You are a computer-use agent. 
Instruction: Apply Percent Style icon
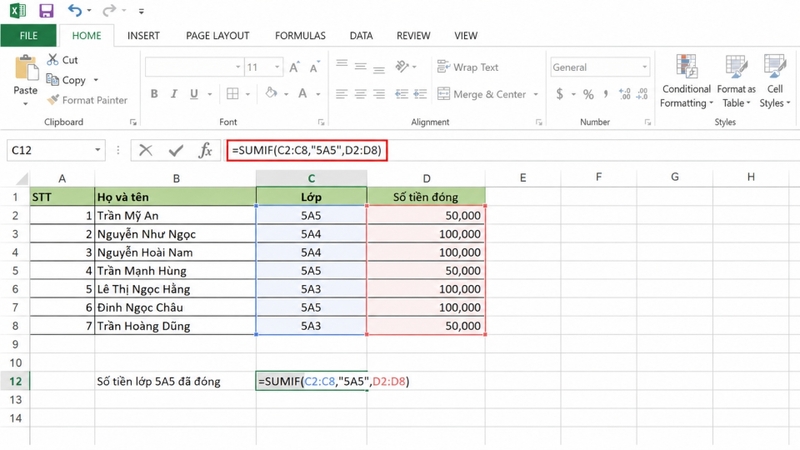[x=588, y=94]
